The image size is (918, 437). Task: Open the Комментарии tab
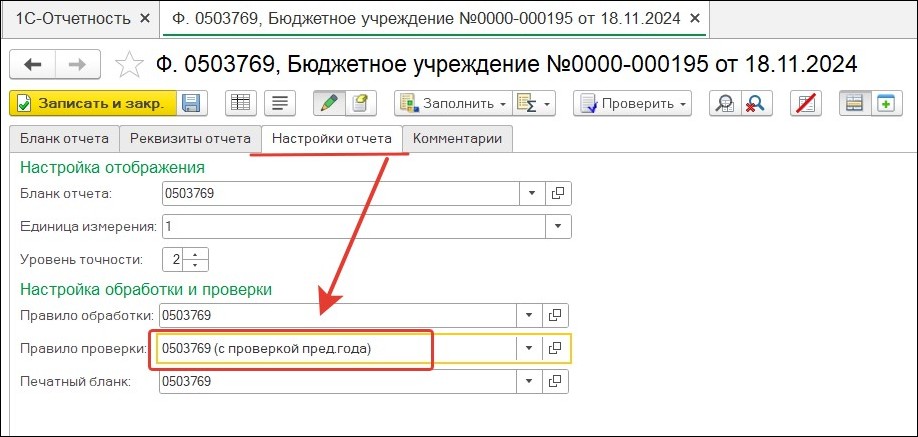tap(457, 139)
